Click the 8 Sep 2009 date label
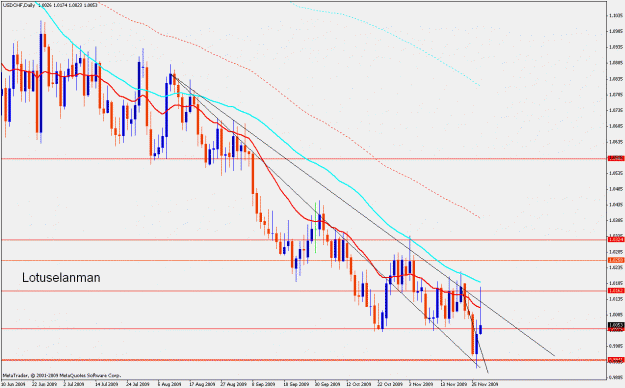Viewport: 625px width, 388px height. tap(264, 384)
